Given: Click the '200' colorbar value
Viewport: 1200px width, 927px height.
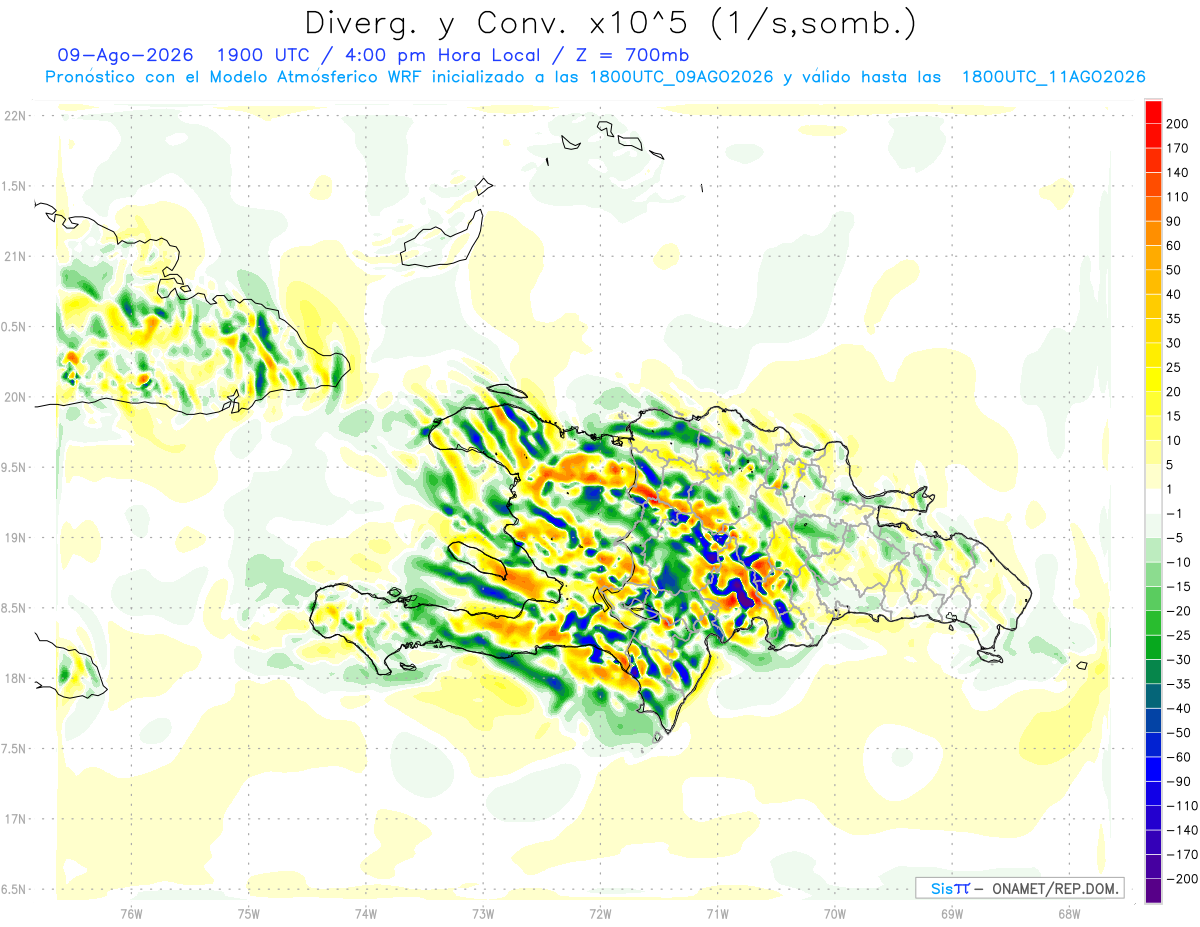Looking at the screenshot, I should coord(1177,124).
